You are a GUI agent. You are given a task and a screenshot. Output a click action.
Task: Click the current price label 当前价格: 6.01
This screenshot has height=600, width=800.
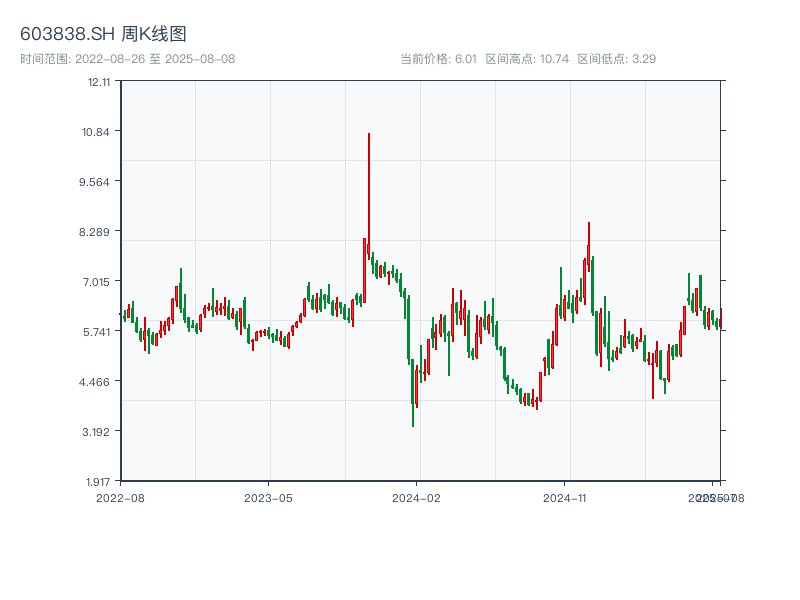(x=438, y=59)
